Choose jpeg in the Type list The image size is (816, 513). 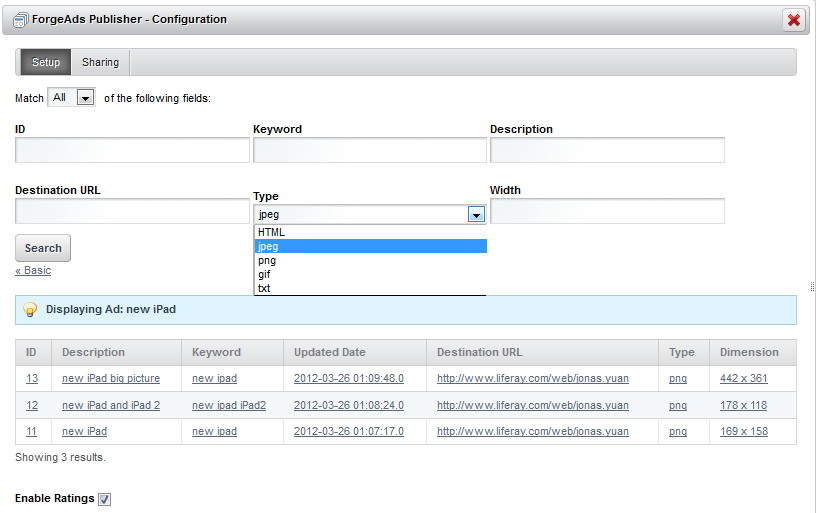tap(371, 246)
